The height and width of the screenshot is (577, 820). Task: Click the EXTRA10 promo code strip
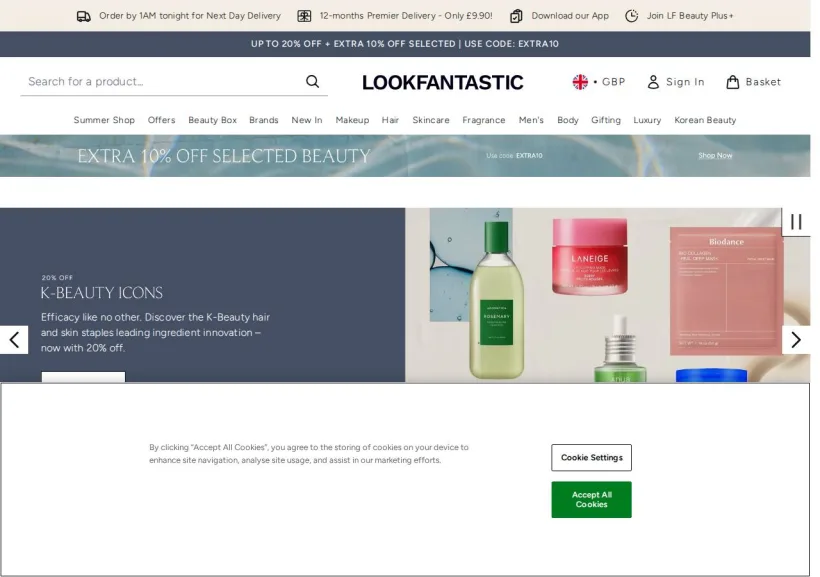(x=405, y=44)
